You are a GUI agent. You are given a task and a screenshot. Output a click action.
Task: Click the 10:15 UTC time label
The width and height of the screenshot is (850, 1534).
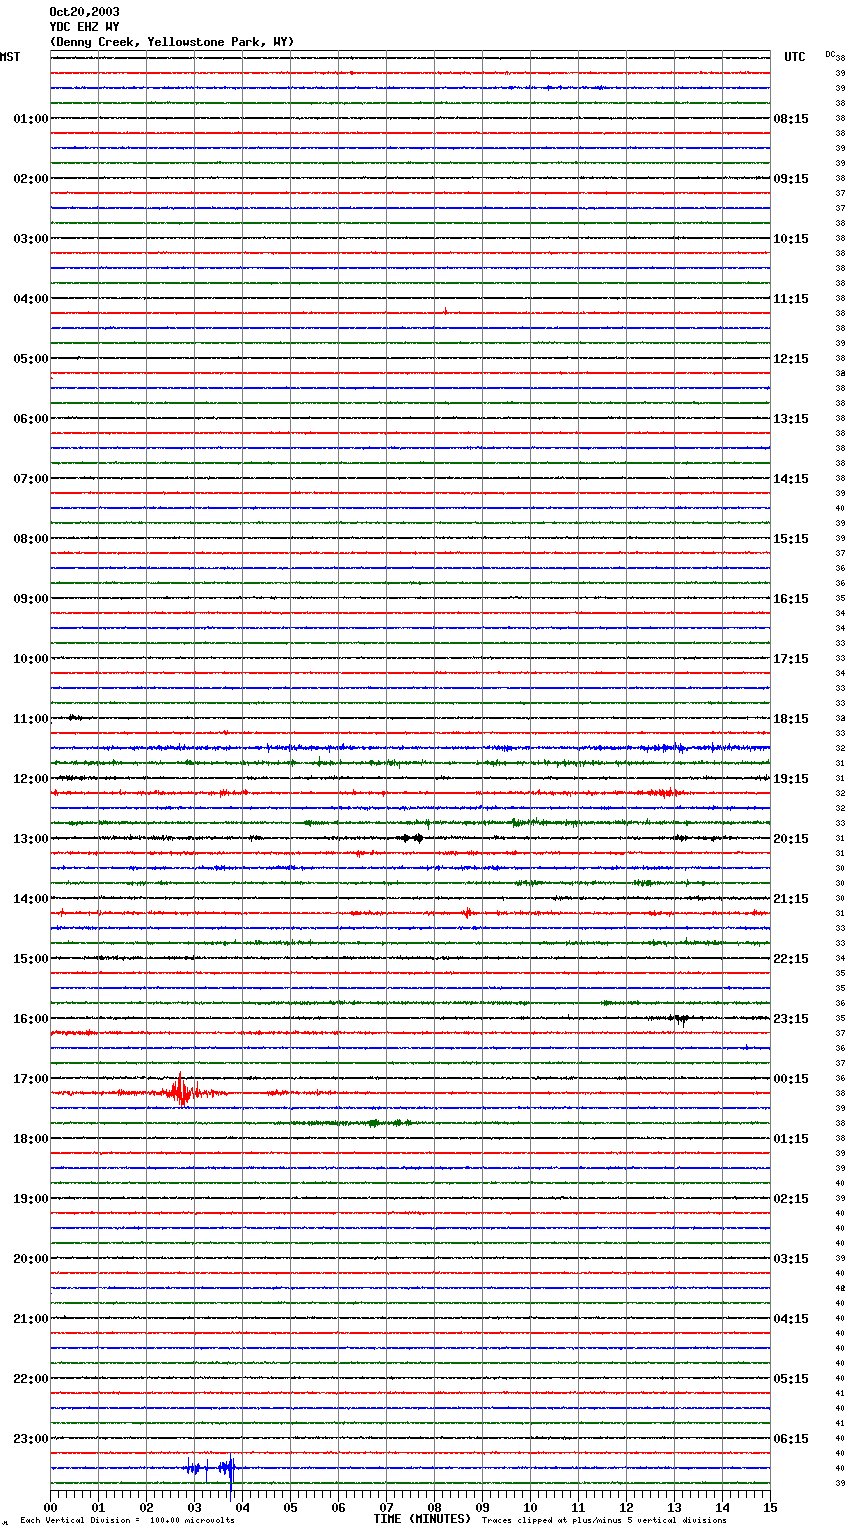[x=791, y=239]
